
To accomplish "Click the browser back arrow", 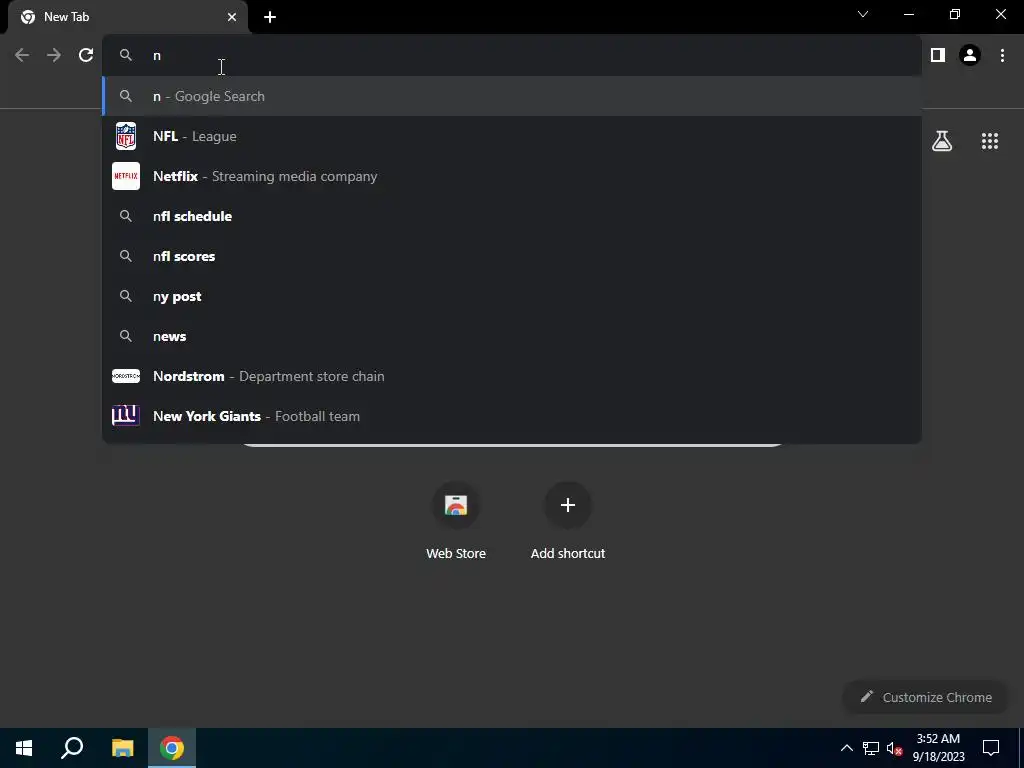I will point(22,56).
